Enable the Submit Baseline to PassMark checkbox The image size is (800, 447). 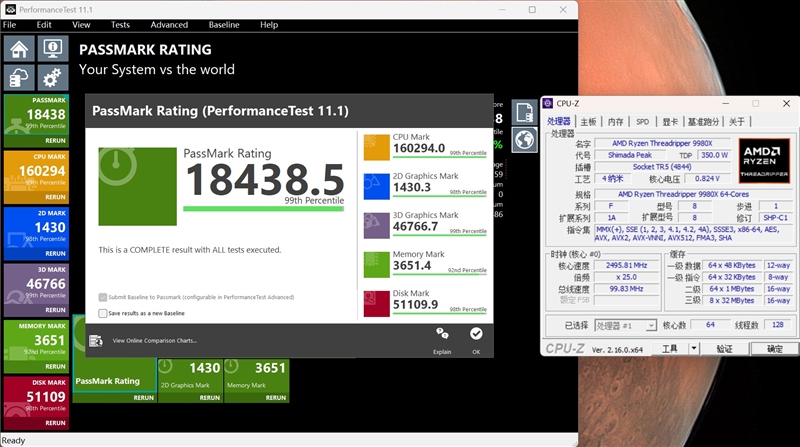pos(103,297)
